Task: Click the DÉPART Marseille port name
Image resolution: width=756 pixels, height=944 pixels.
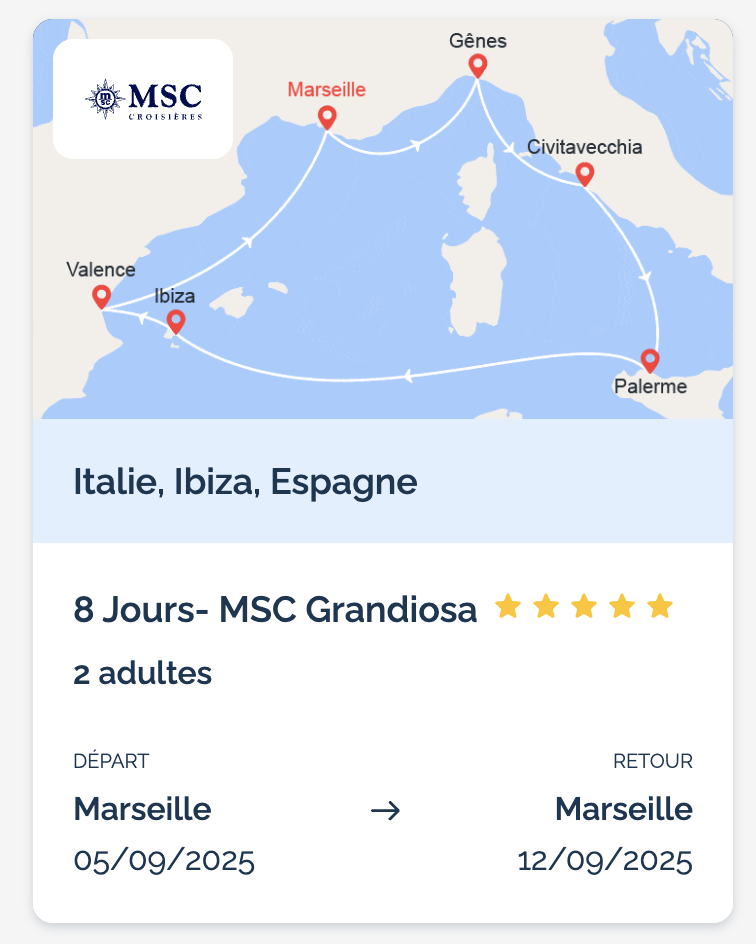Action: 142,809
